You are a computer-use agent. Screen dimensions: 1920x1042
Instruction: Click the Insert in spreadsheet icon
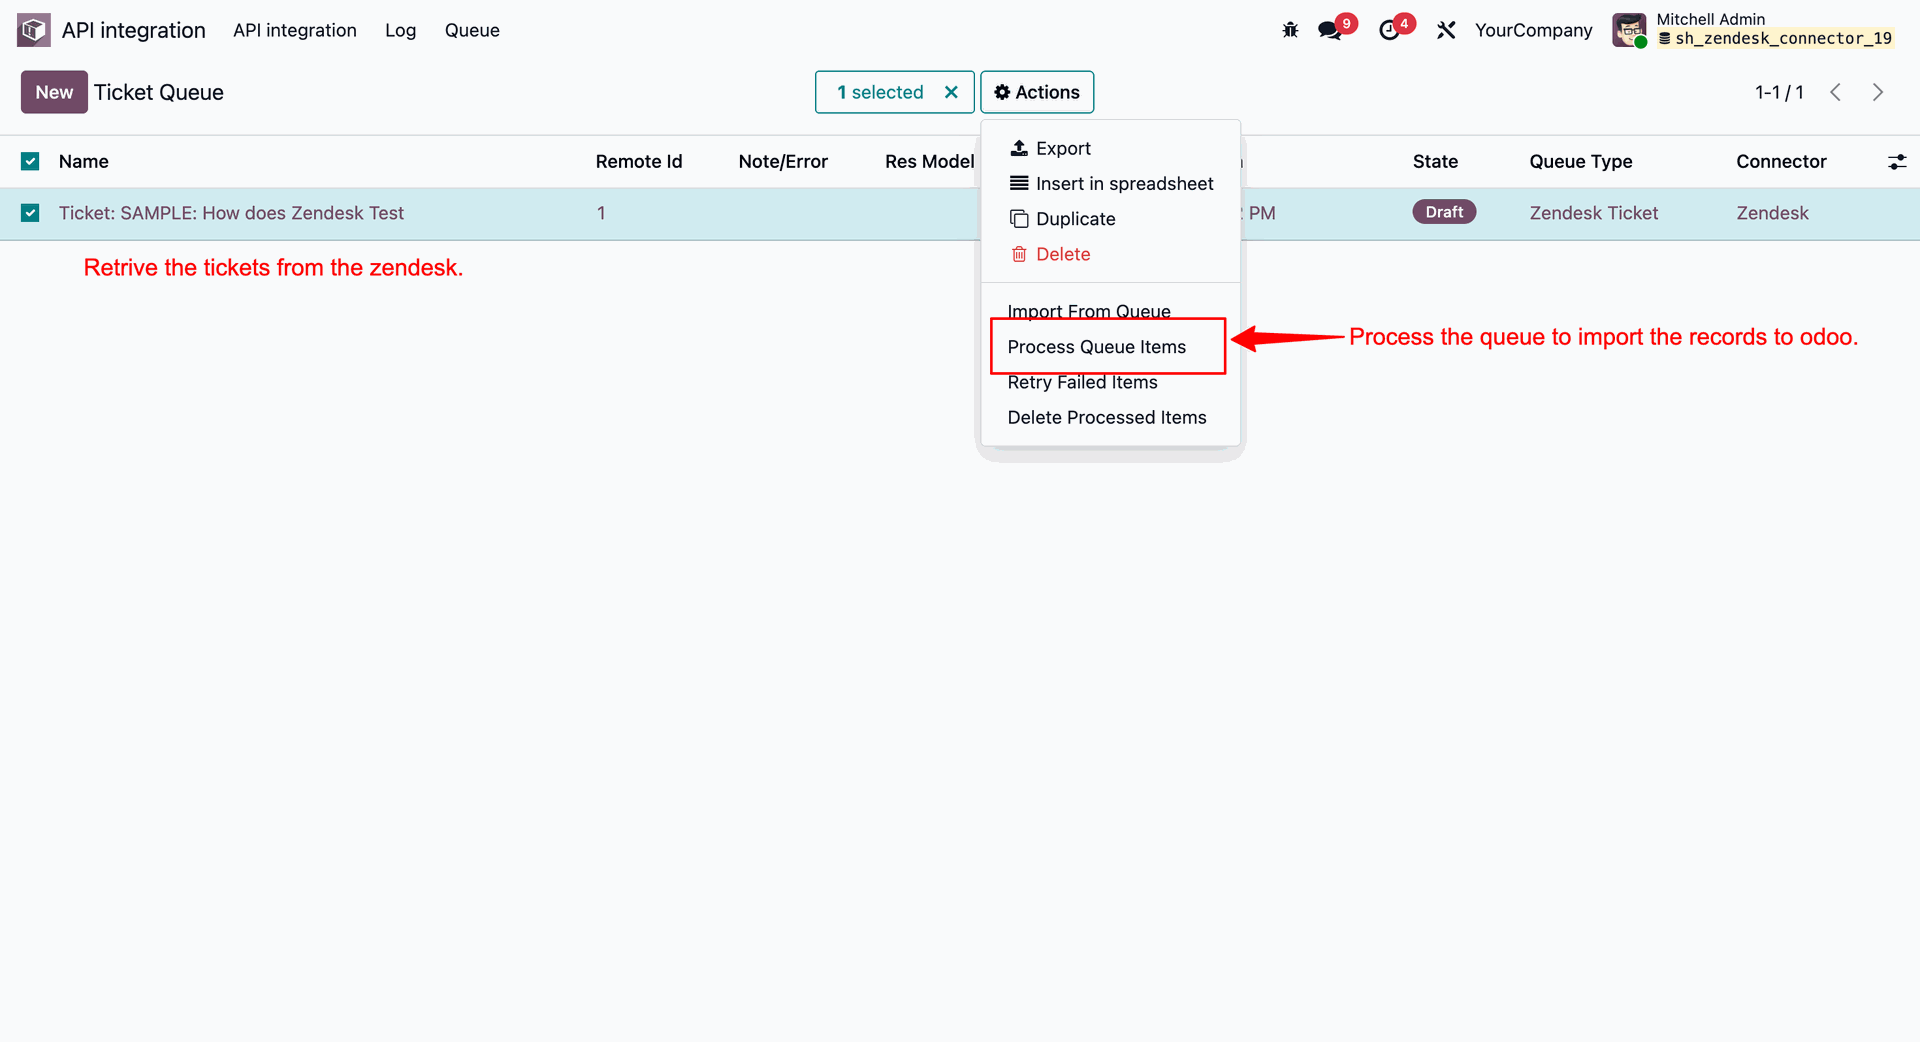[1019, 183]
